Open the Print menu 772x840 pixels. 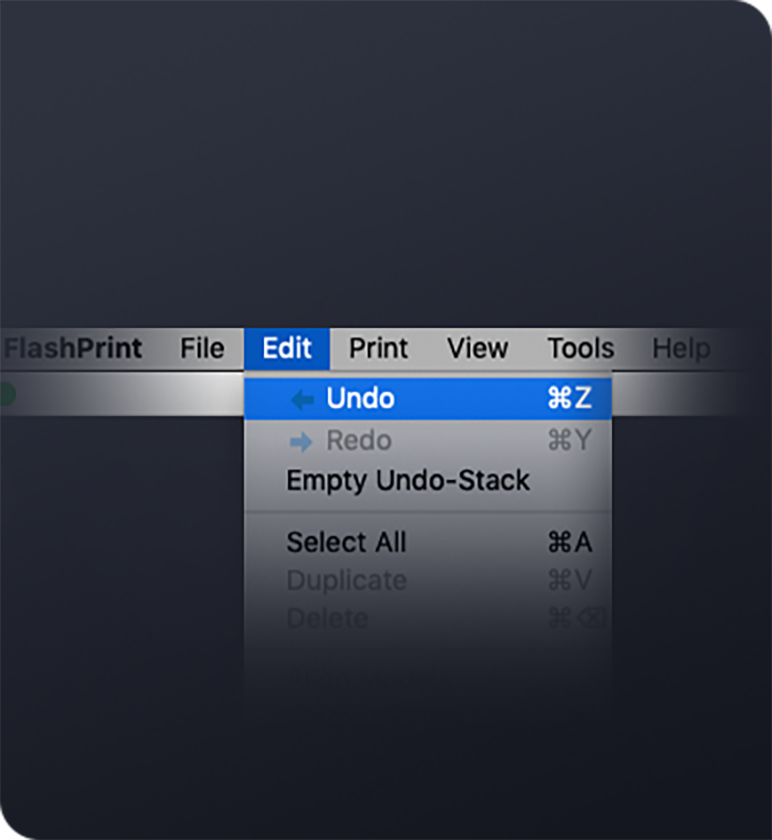coord(378,348)
